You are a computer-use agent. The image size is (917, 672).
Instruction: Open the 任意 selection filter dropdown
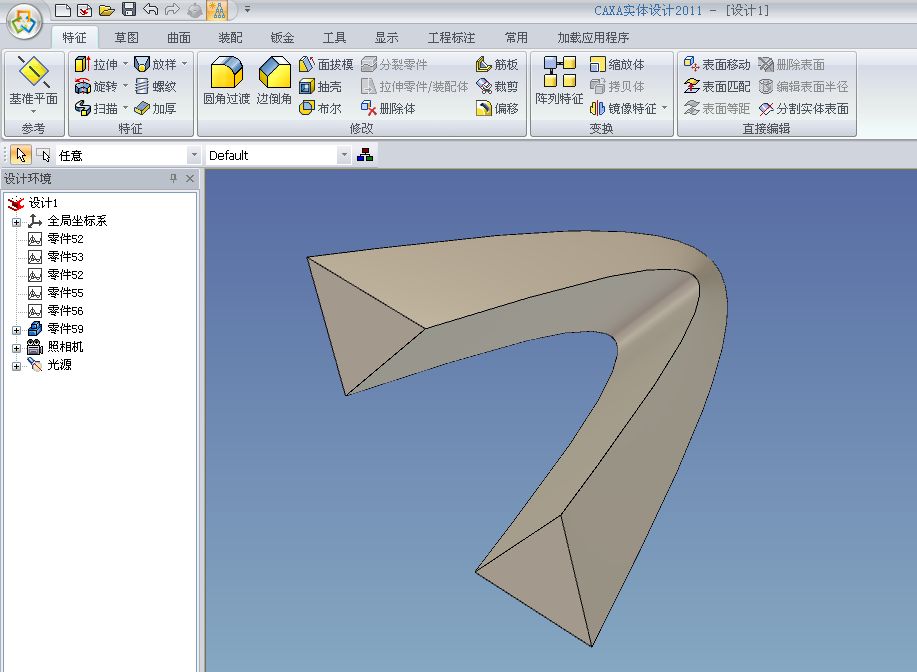point(194,156)
